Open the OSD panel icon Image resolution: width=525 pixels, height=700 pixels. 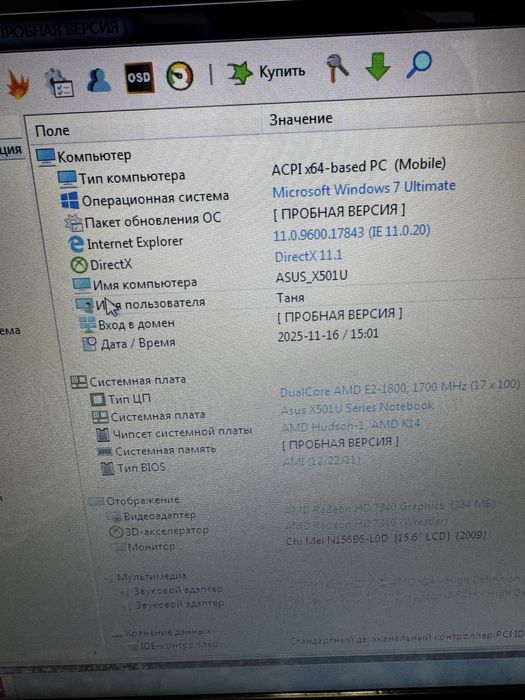click(139, 77)
